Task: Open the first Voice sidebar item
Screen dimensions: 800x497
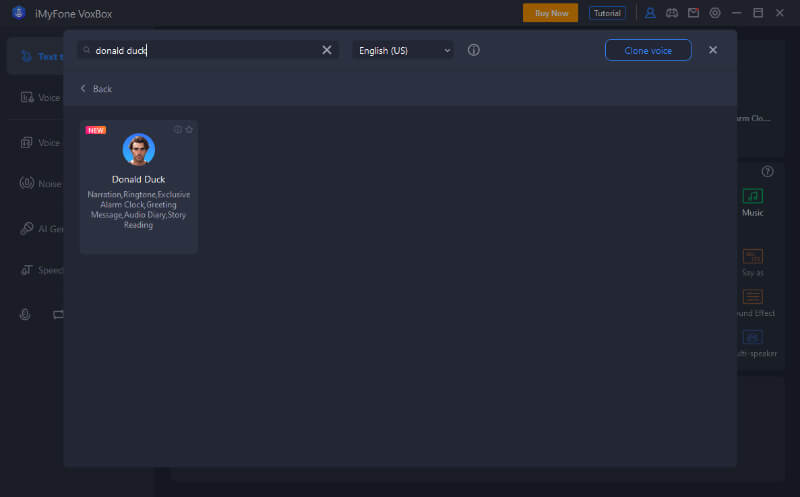Action: pyautogui.click(x=40, y=97)
